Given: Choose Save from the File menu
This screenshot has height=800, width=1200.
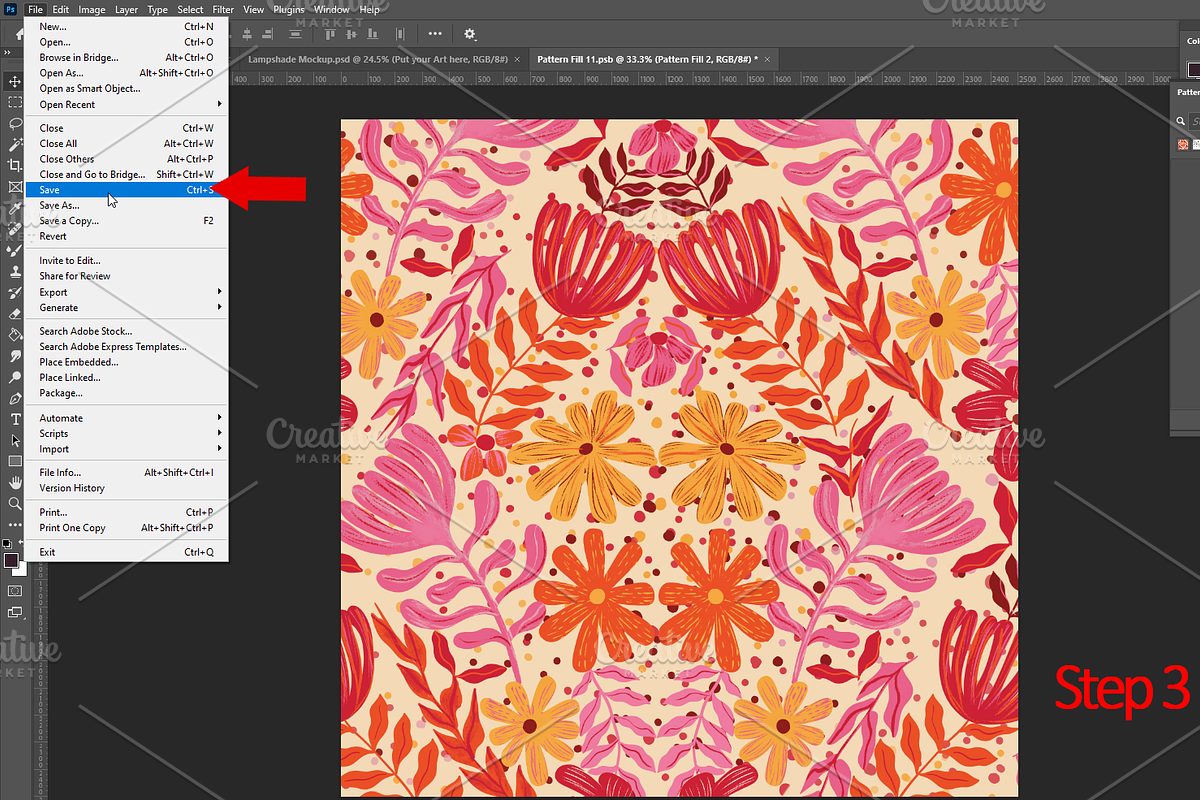Looking at the screenshot, I should 126,190.
